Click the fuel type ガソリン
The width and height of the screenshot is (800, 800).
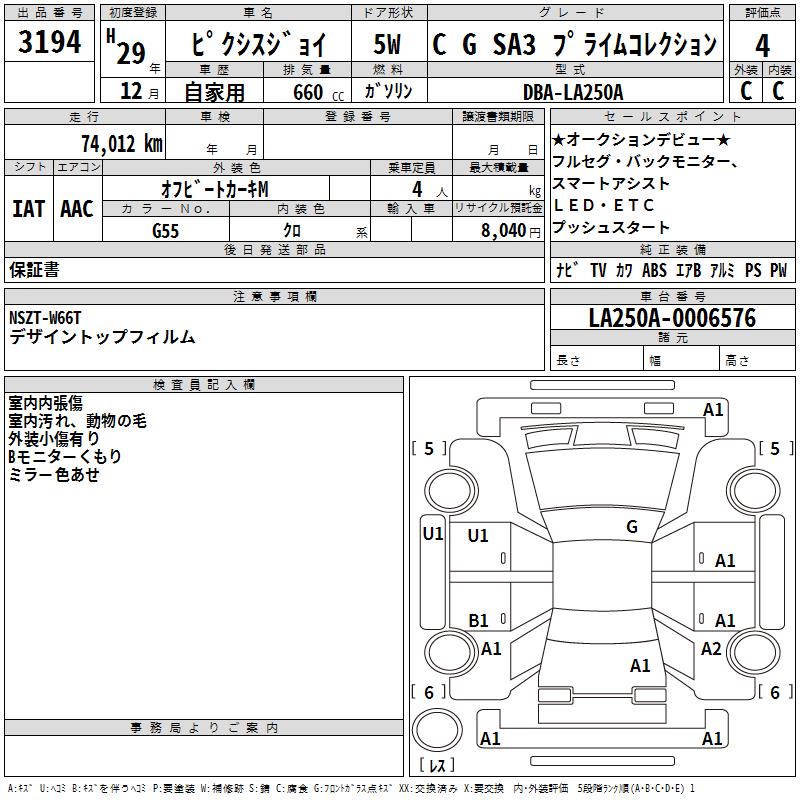388,91
